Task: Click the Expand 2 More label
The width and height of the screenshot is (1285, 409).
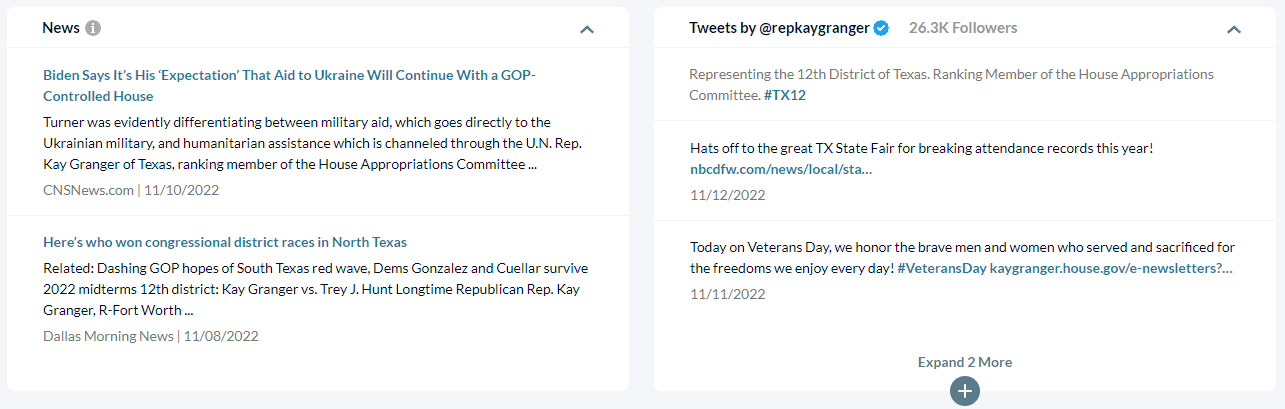Action: (964, 362)
